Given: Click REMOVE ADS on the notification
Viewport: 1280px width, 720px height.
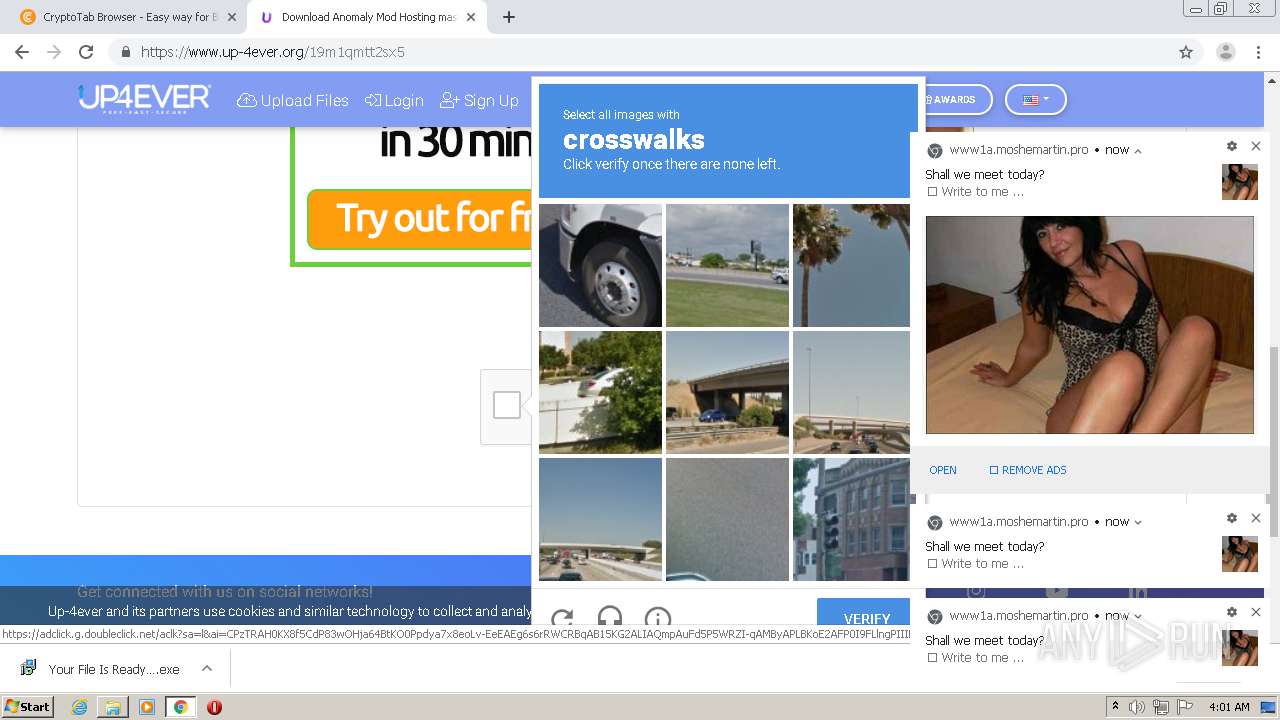Looking at the screenshot, I should click(1028, 470).
